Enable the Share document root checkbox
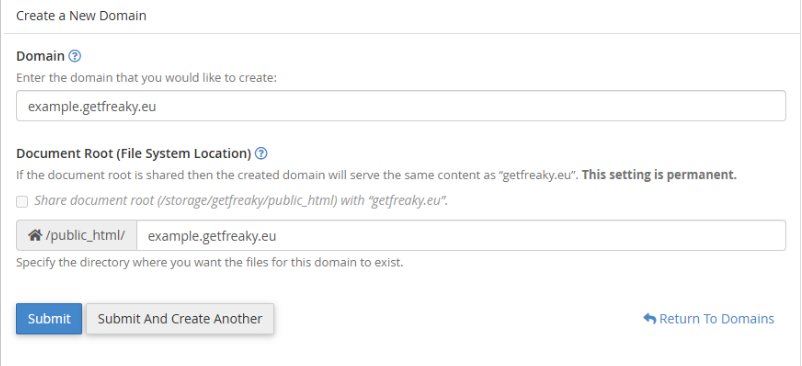The image size is (802, 366). [22, 201]
